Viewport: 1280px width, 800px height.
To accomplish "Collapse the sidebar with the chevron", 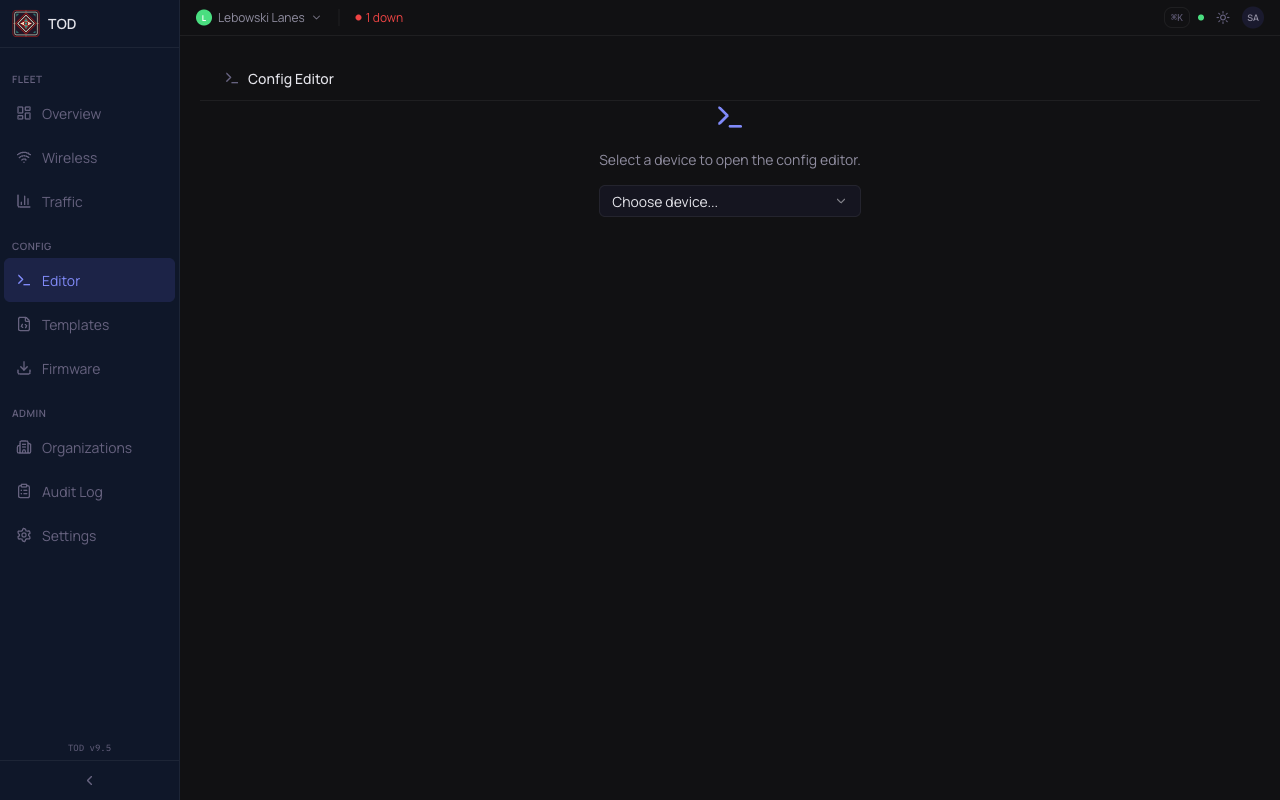I will click(x=90, y=781).
